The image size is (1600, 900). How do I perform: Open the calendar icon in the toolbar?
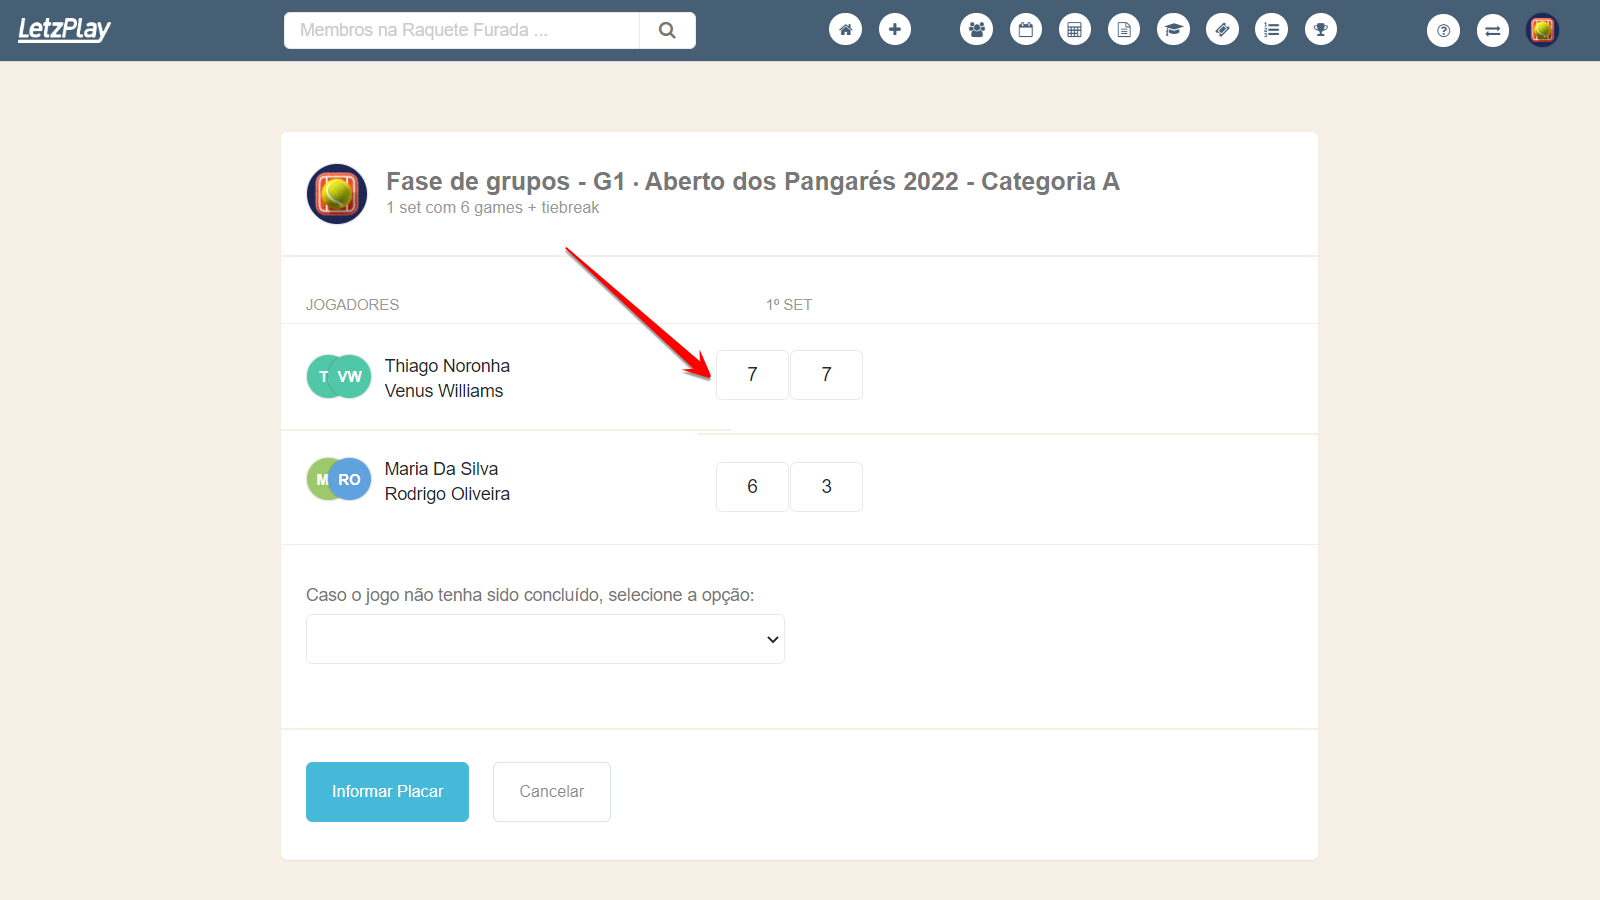[1025, 29]
